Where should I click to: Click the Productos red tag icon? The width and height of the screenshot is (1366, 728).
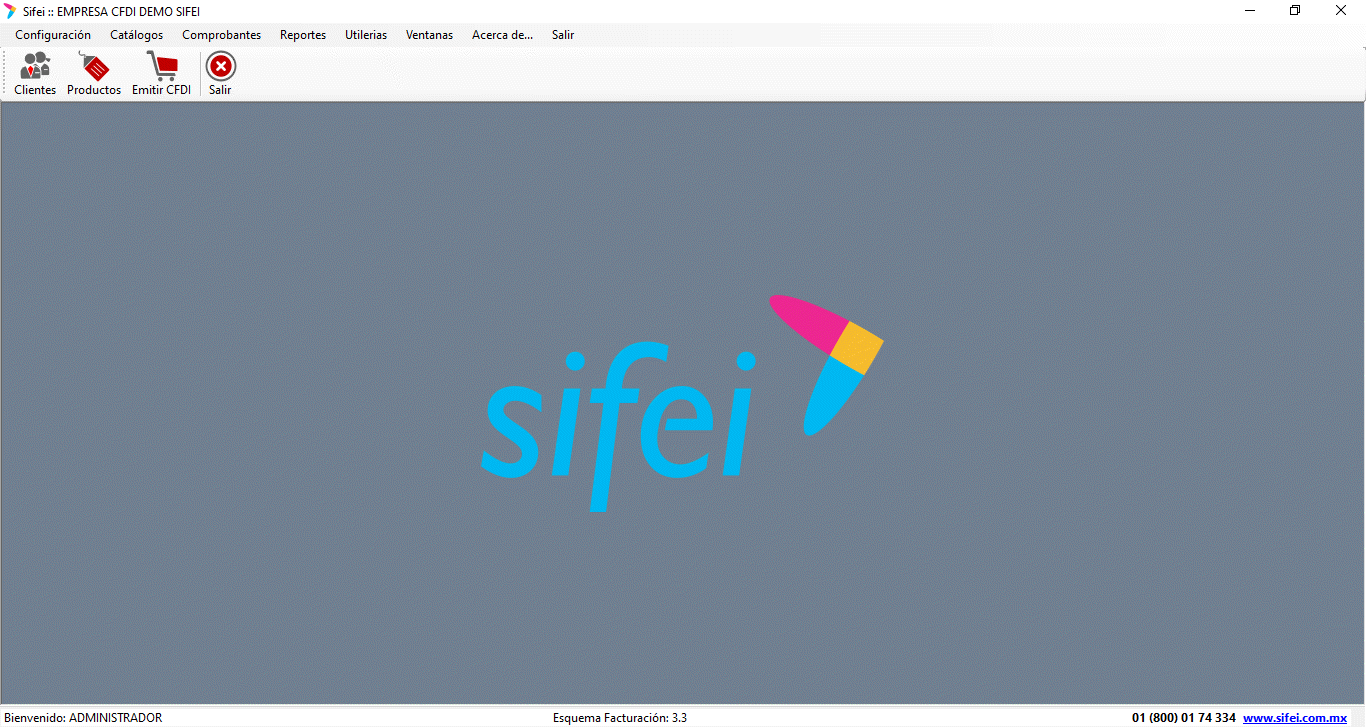(x=94, y=73)
